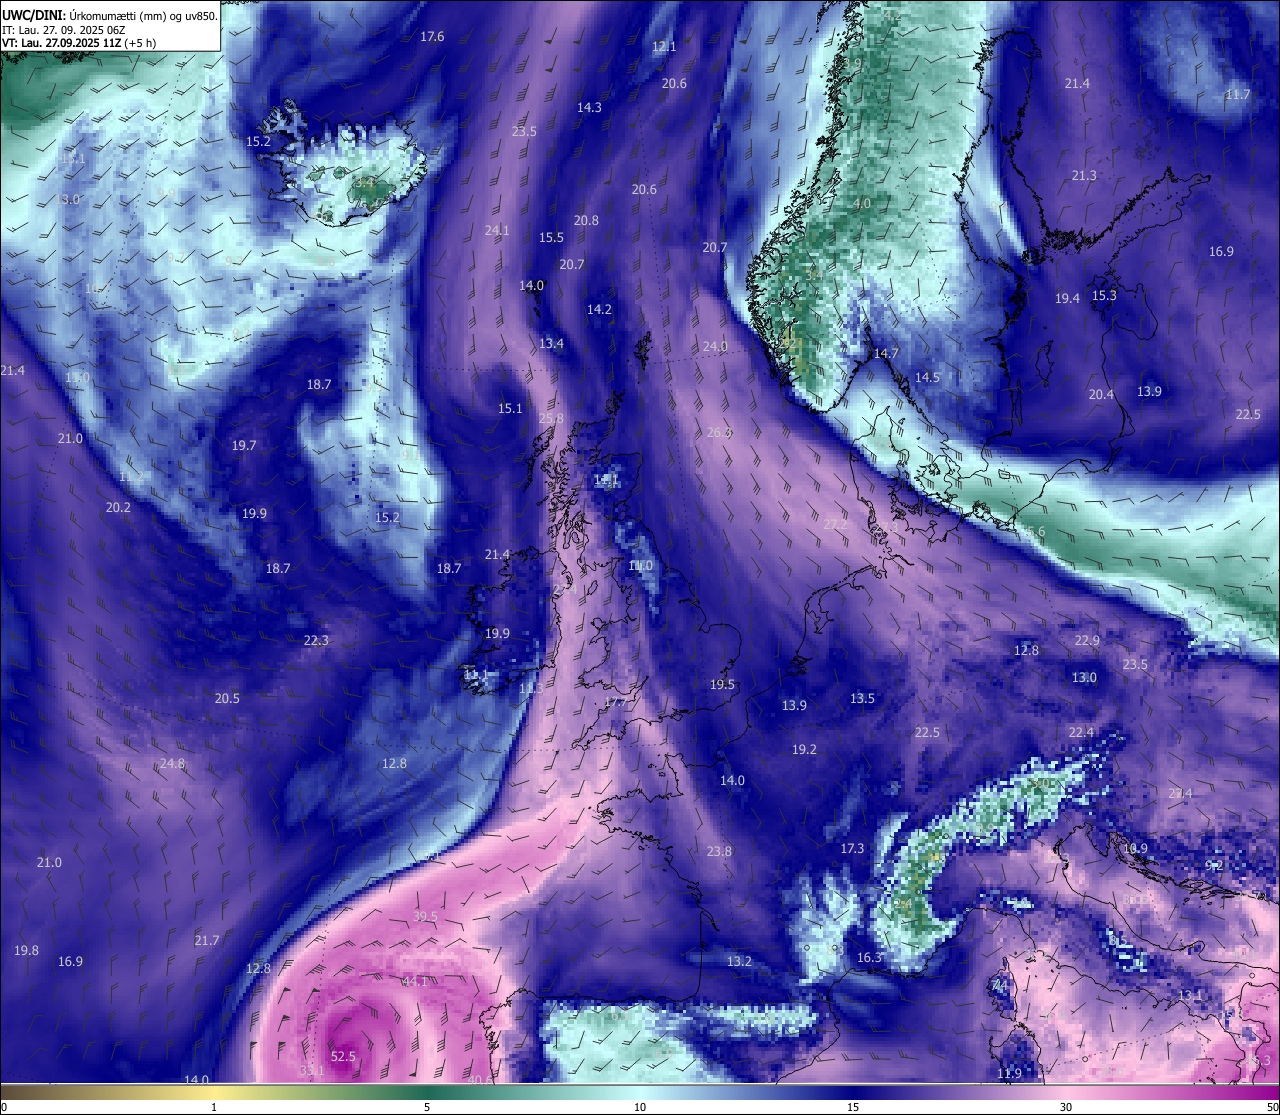Click the 11.7 value at top right
Screen dimensions: 1280x1115
(x=1238, y=94)
